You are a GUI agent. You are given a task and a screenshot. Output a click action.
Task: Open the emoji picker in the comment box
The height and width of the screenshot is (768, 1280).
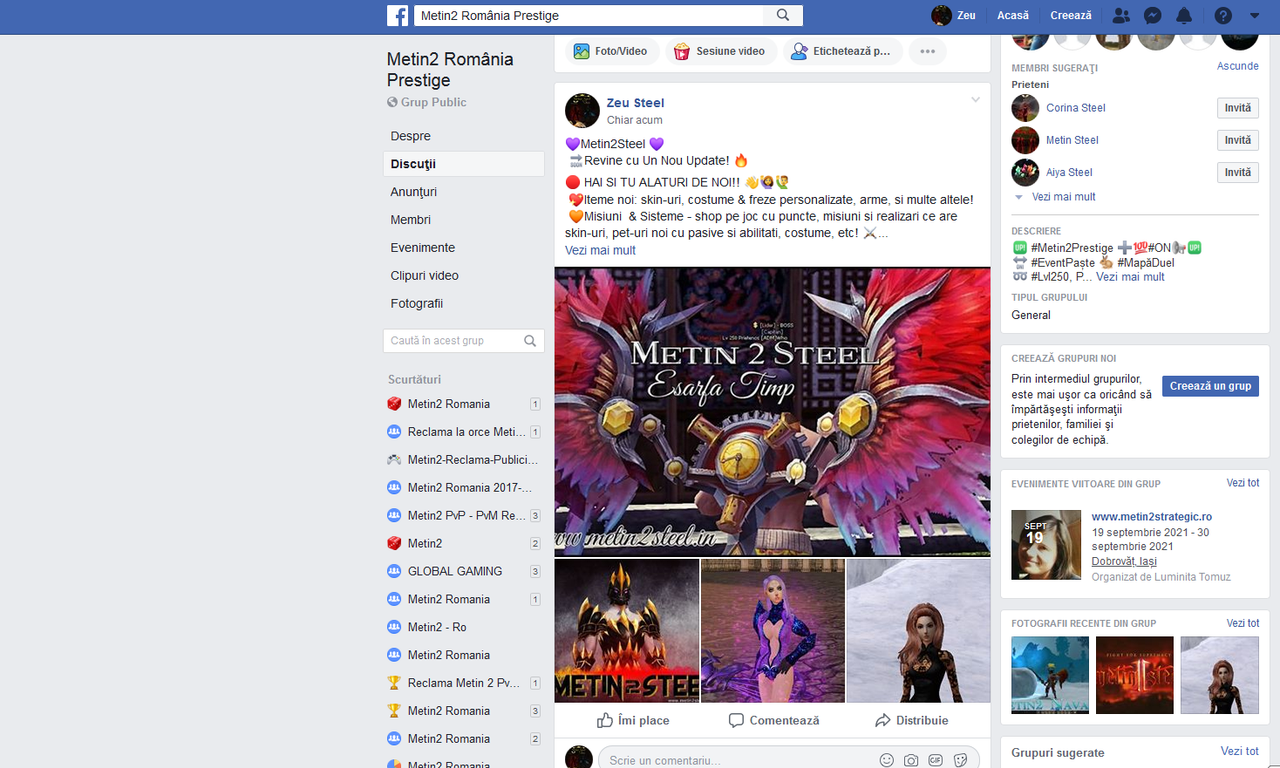[x=886, y=758]
